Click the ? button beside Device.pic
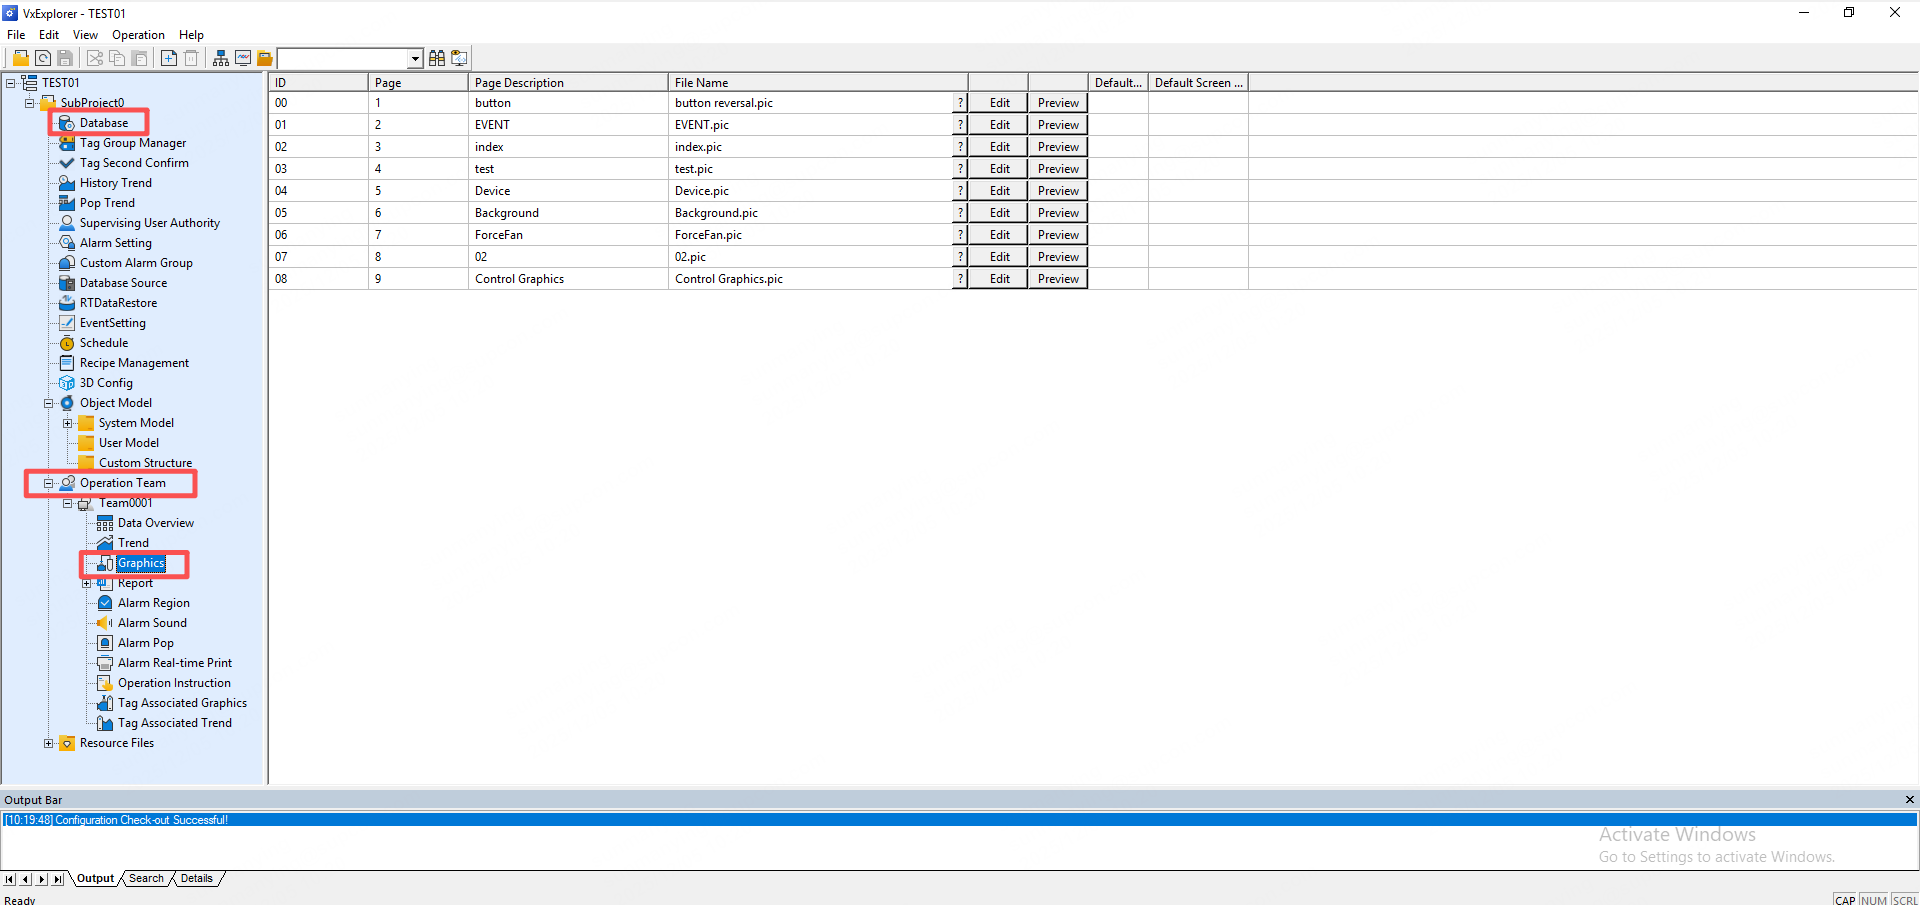The width and height of the screenshot is (1920, 905). coord(960,191)
